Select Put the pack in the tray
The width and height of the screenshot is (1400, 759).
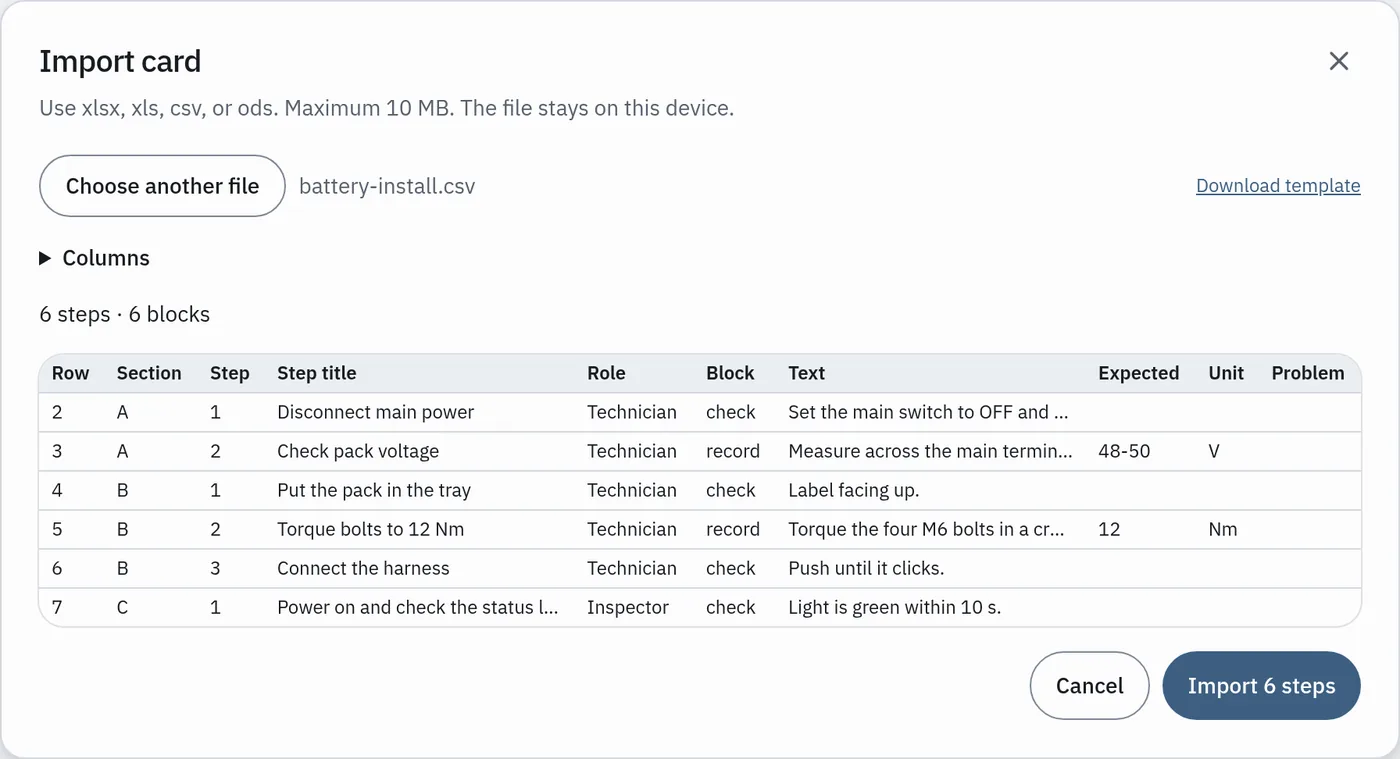374,490
